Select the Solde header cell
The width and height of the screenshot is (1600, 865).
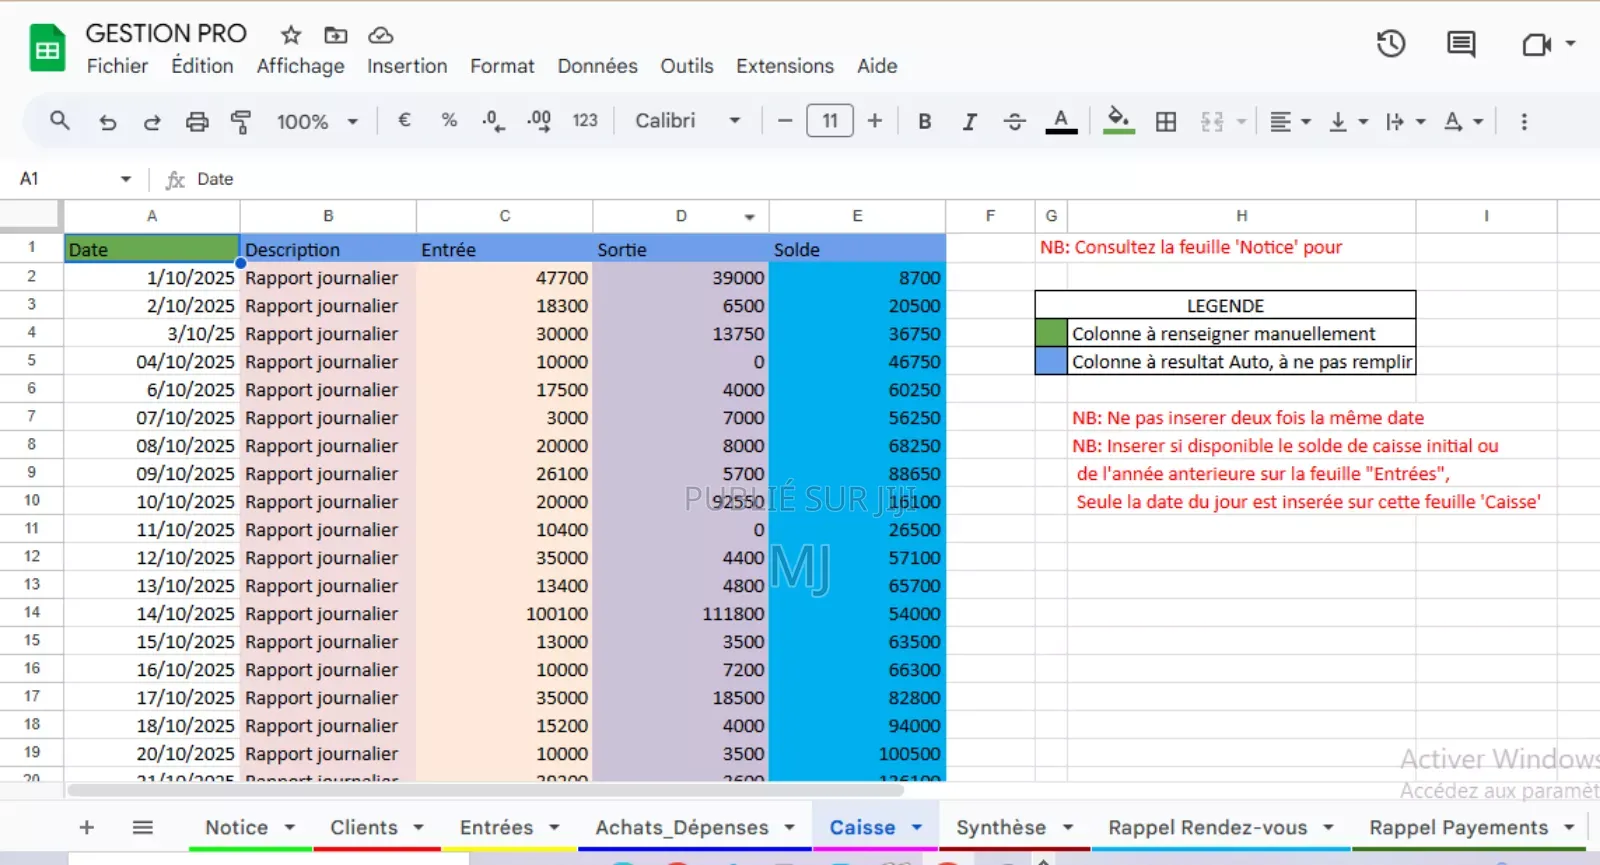[x=856, y=249]
